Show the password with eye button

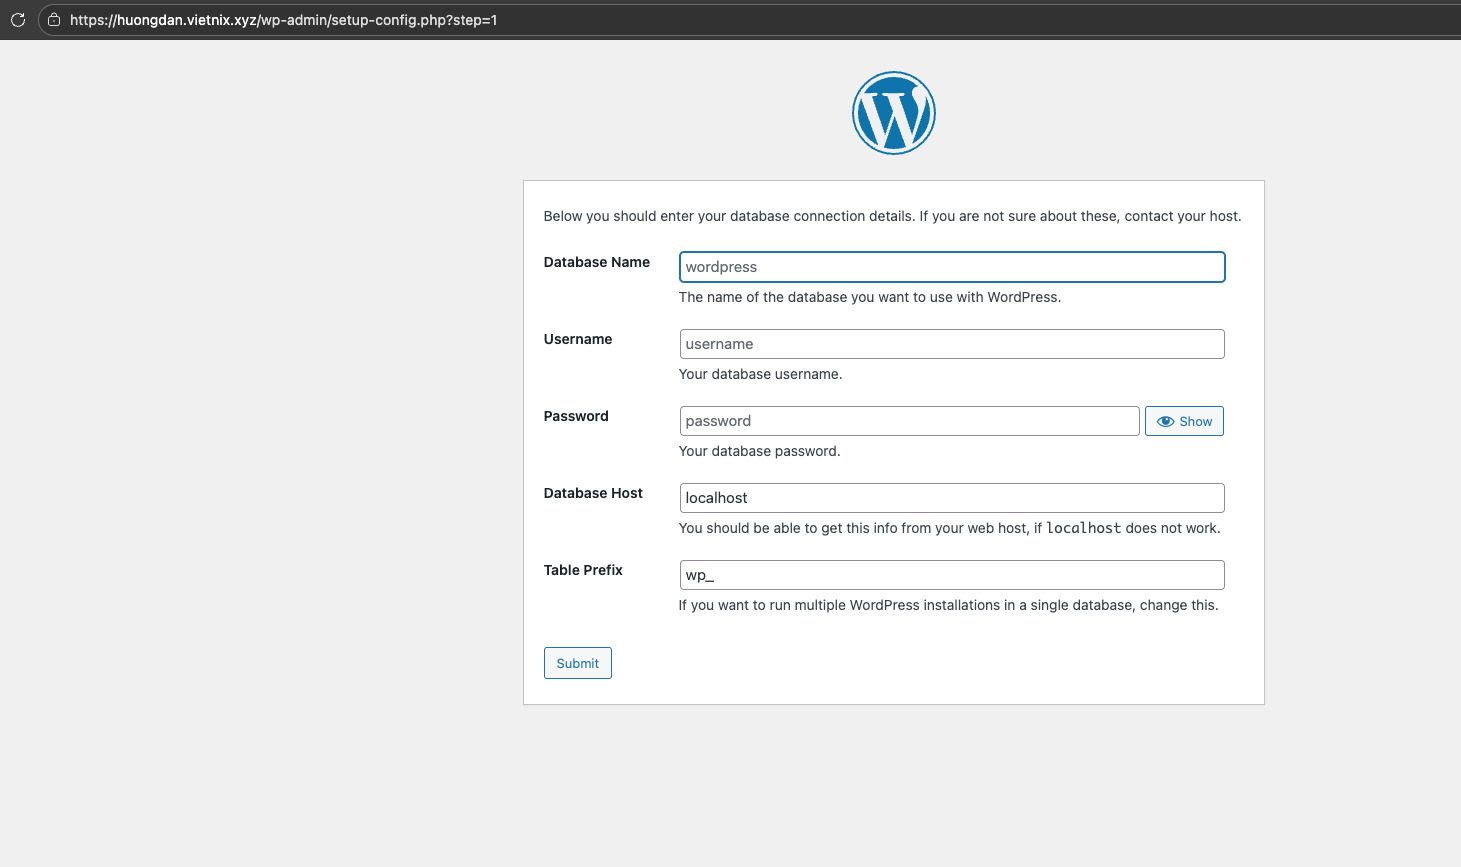point(1184,421)
